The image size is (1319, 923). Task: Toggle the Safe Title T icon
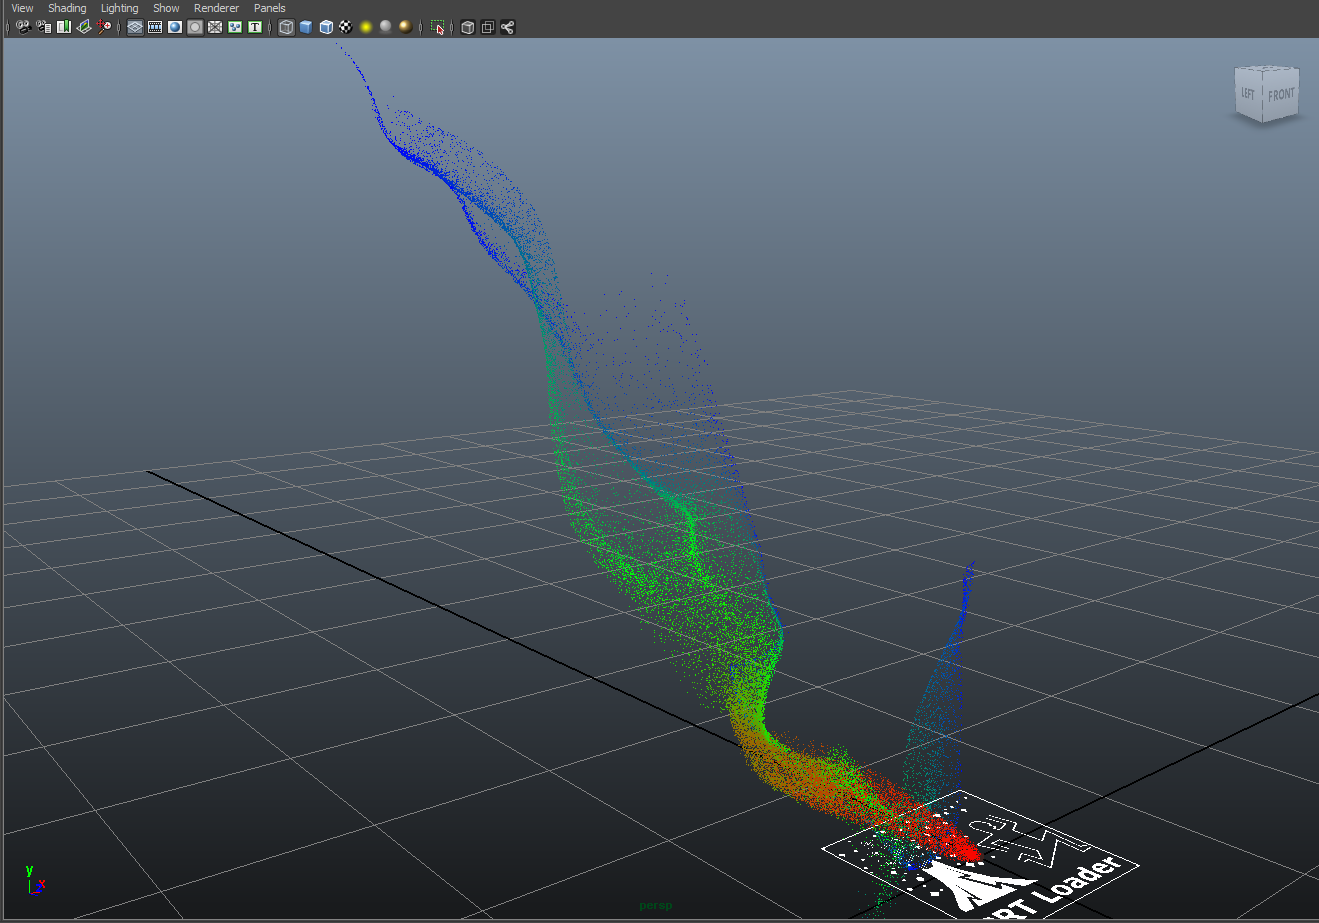point(255,27)
